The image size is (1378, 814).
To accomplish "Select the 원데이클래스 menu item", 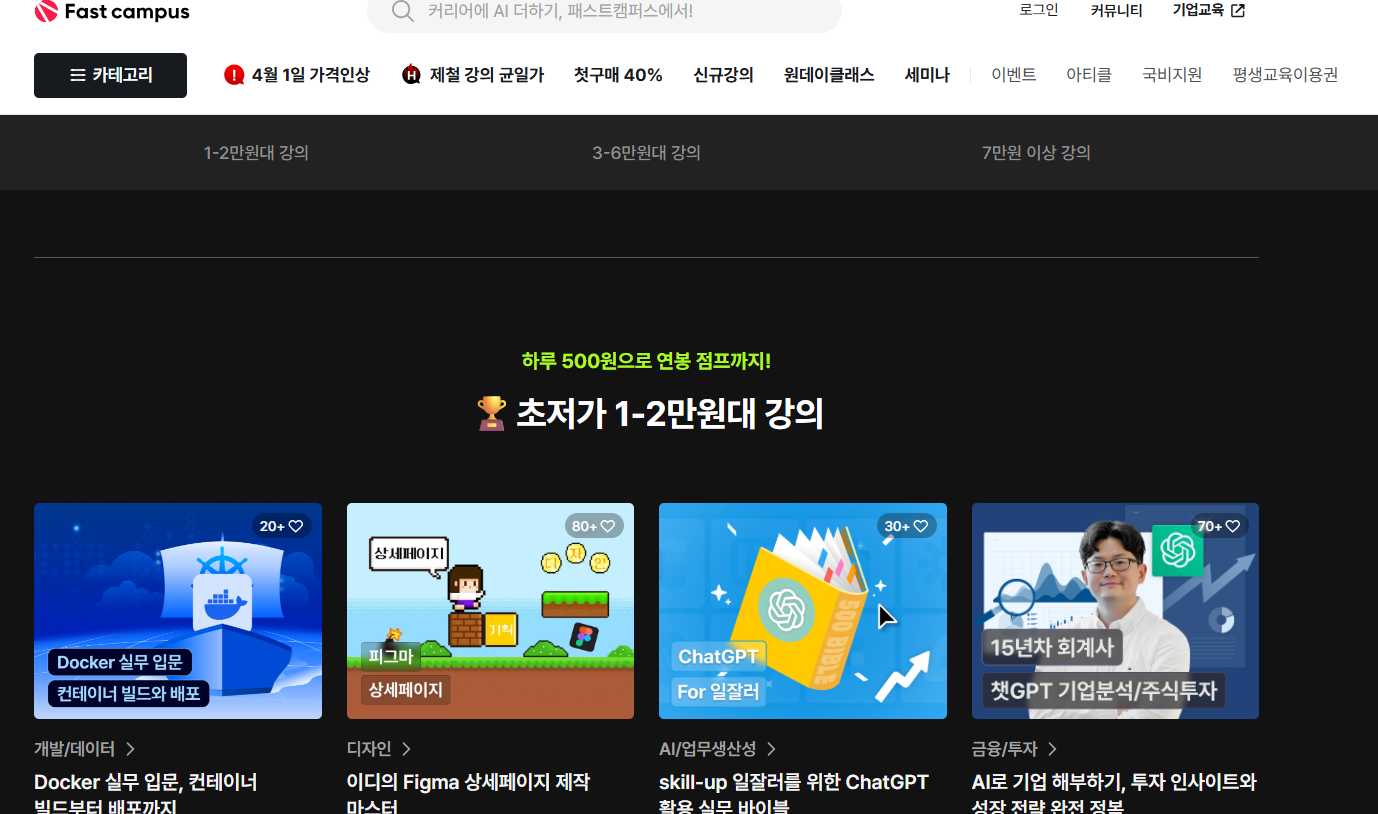I will 829,75.
